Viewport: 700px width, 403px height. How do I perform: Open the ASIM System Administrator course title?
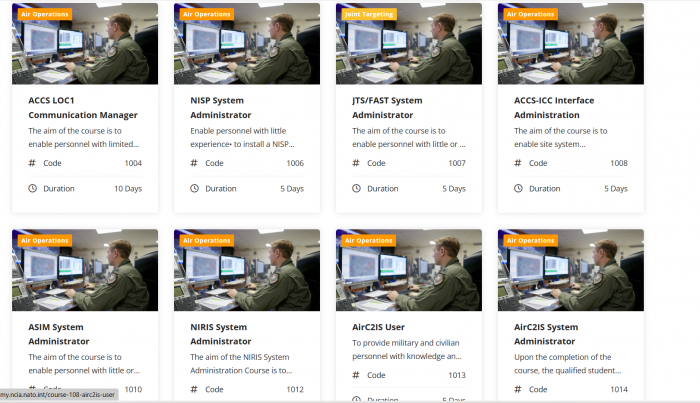(x=58, y=334)
